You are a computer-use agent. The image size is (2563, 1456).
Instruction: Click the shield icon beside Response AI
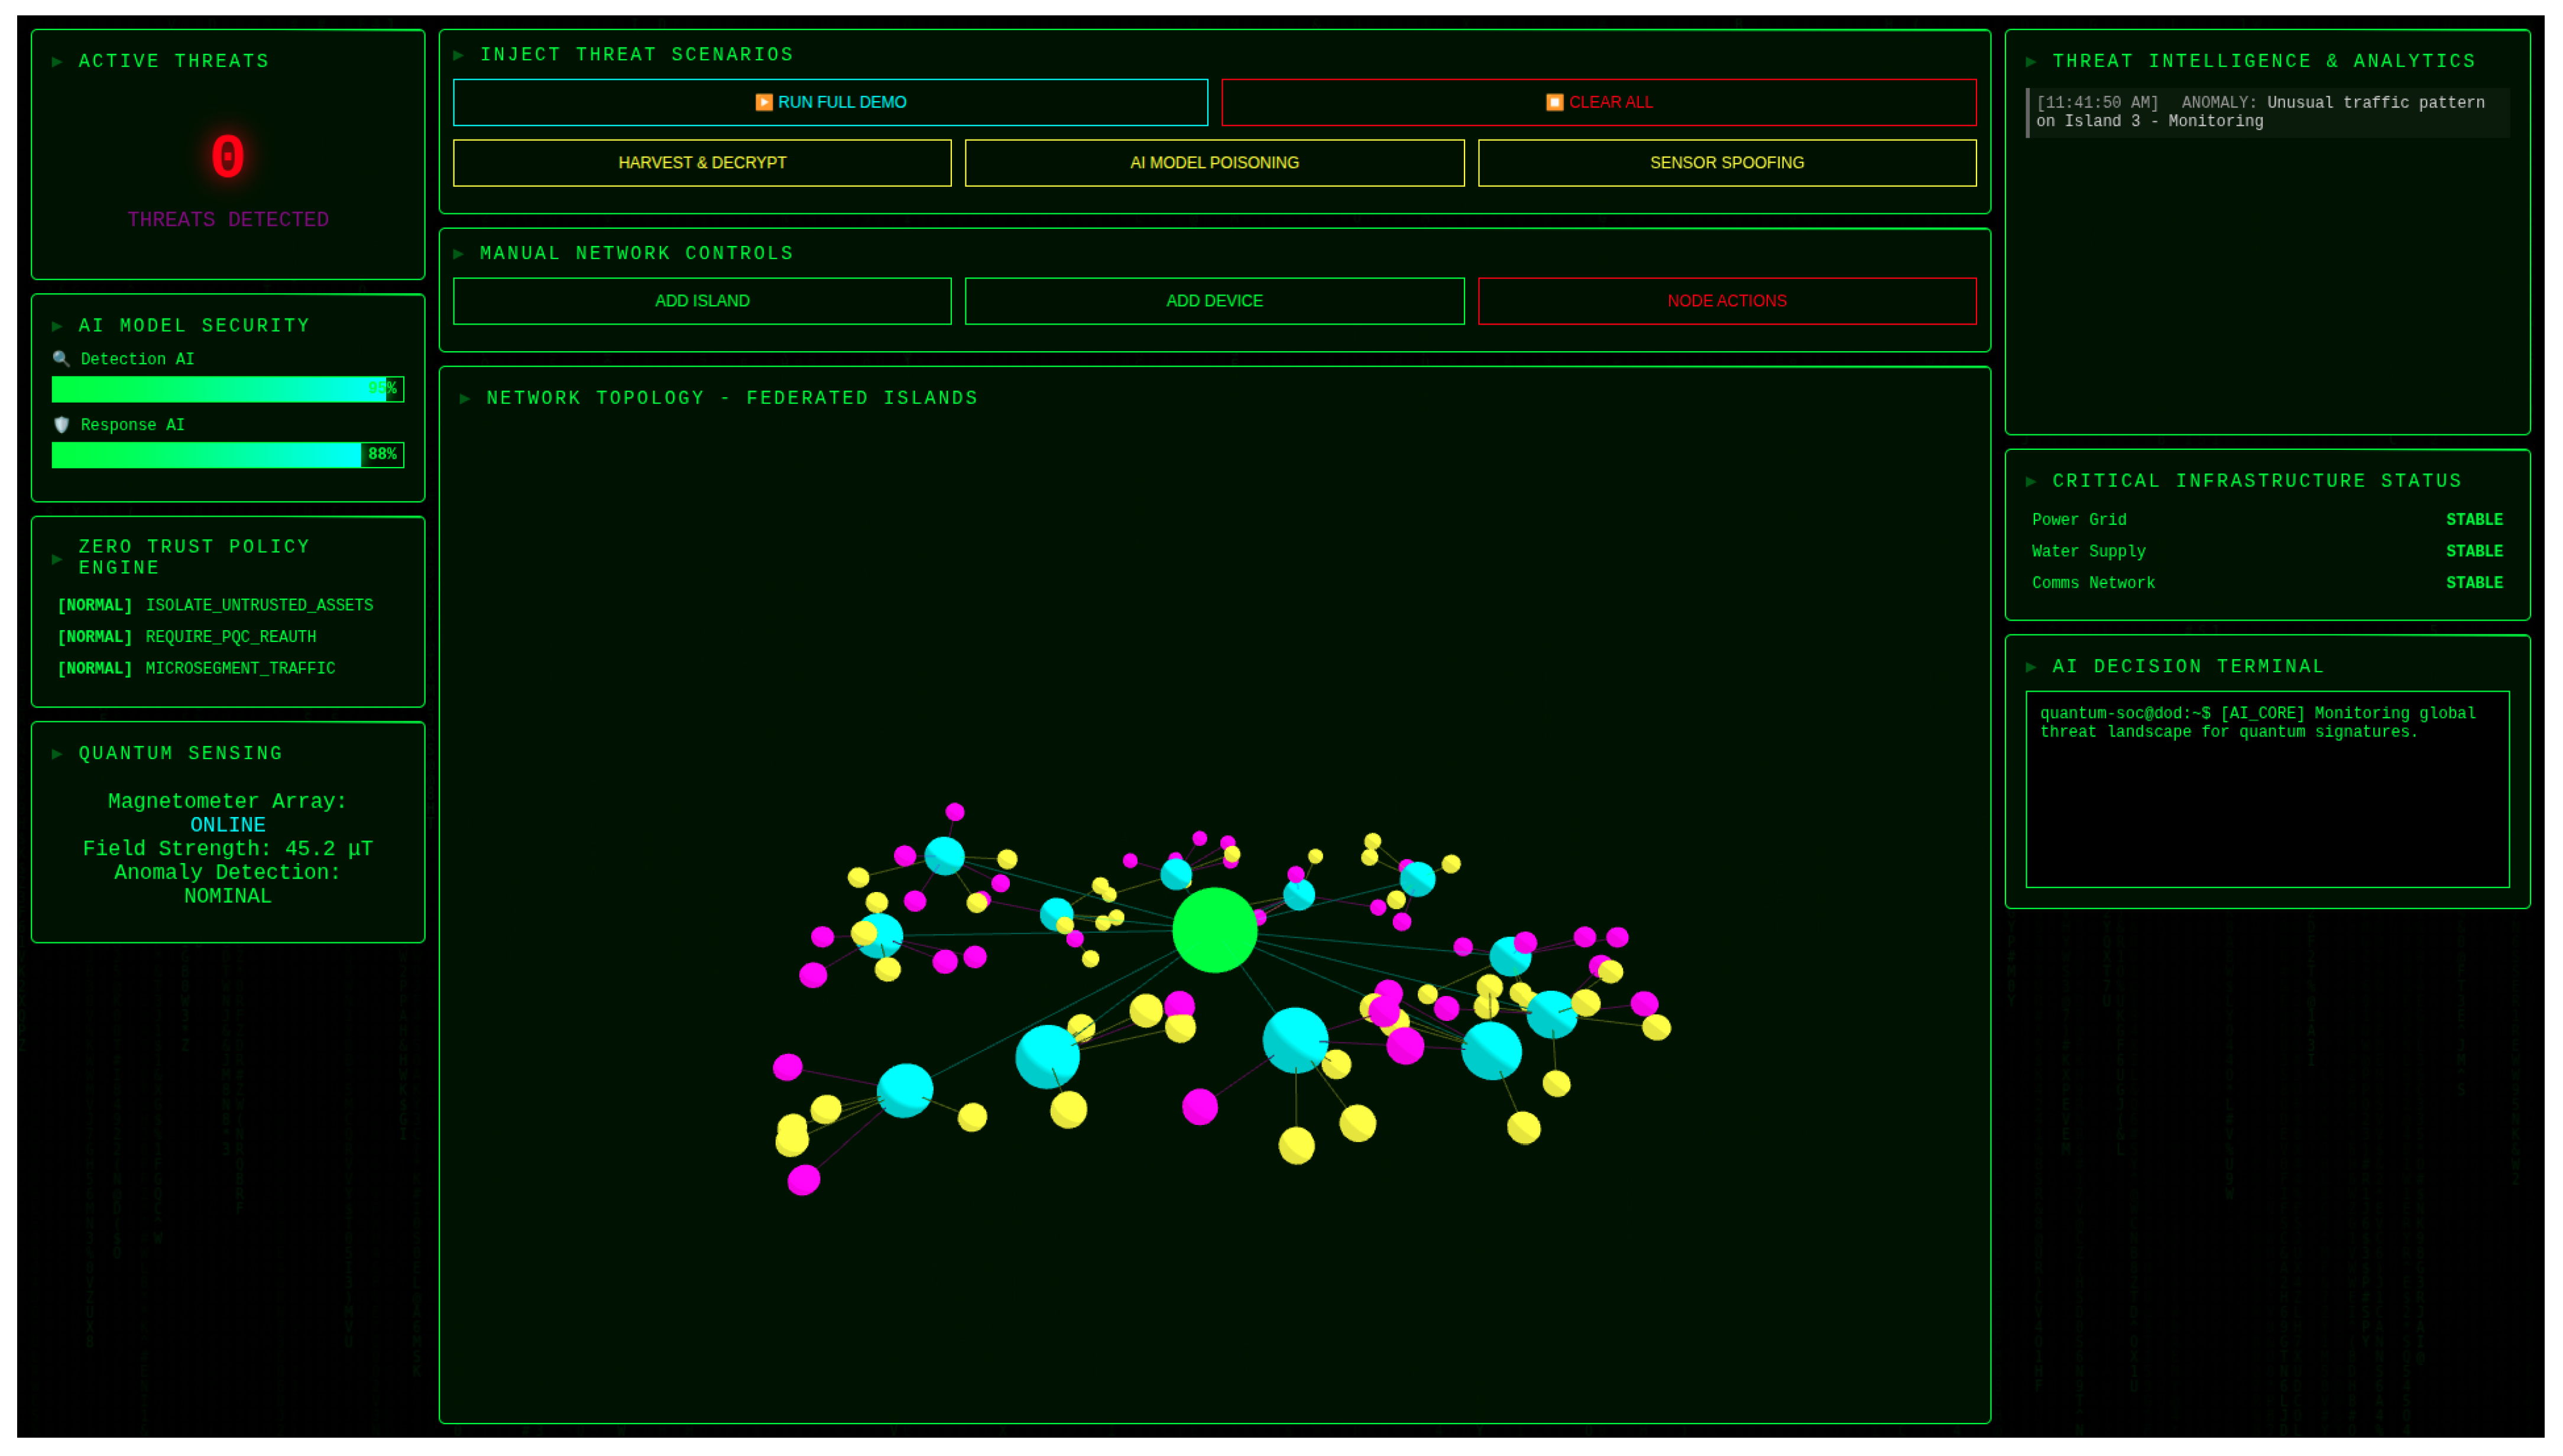[61, 425]
